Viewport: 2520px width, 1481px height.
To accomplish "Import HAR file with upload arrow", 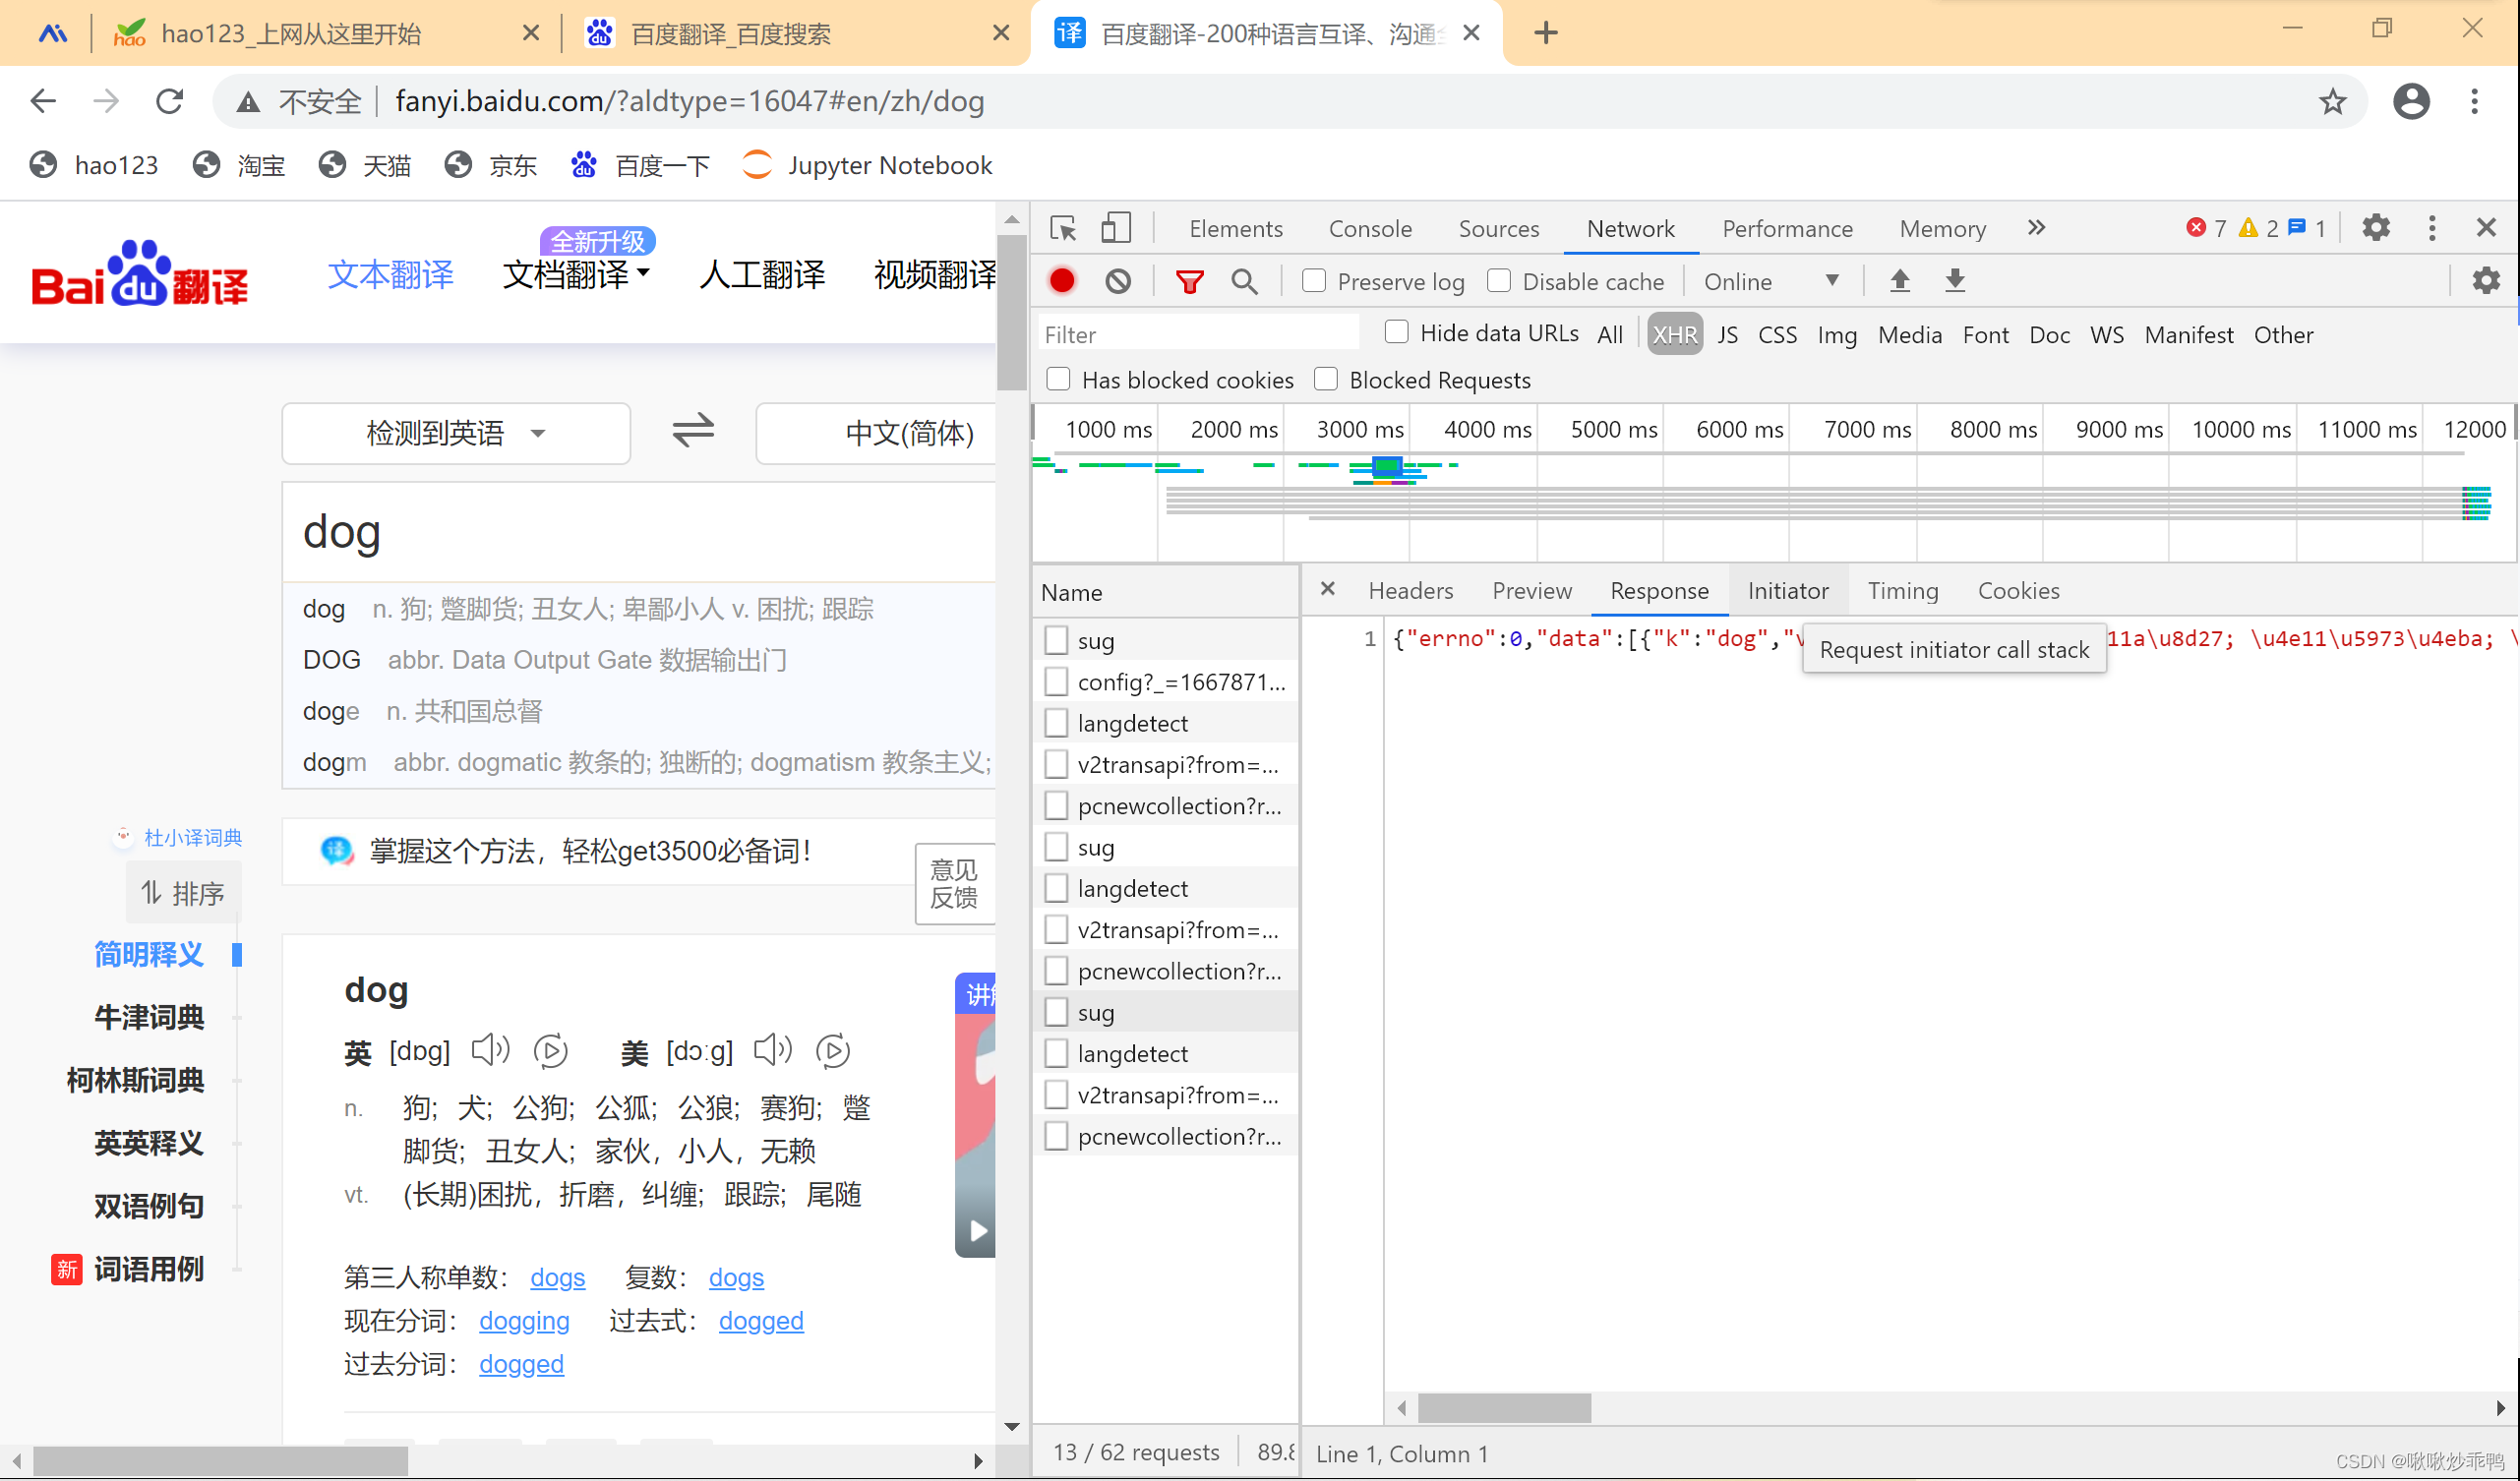I will (x=1899, y=281).
